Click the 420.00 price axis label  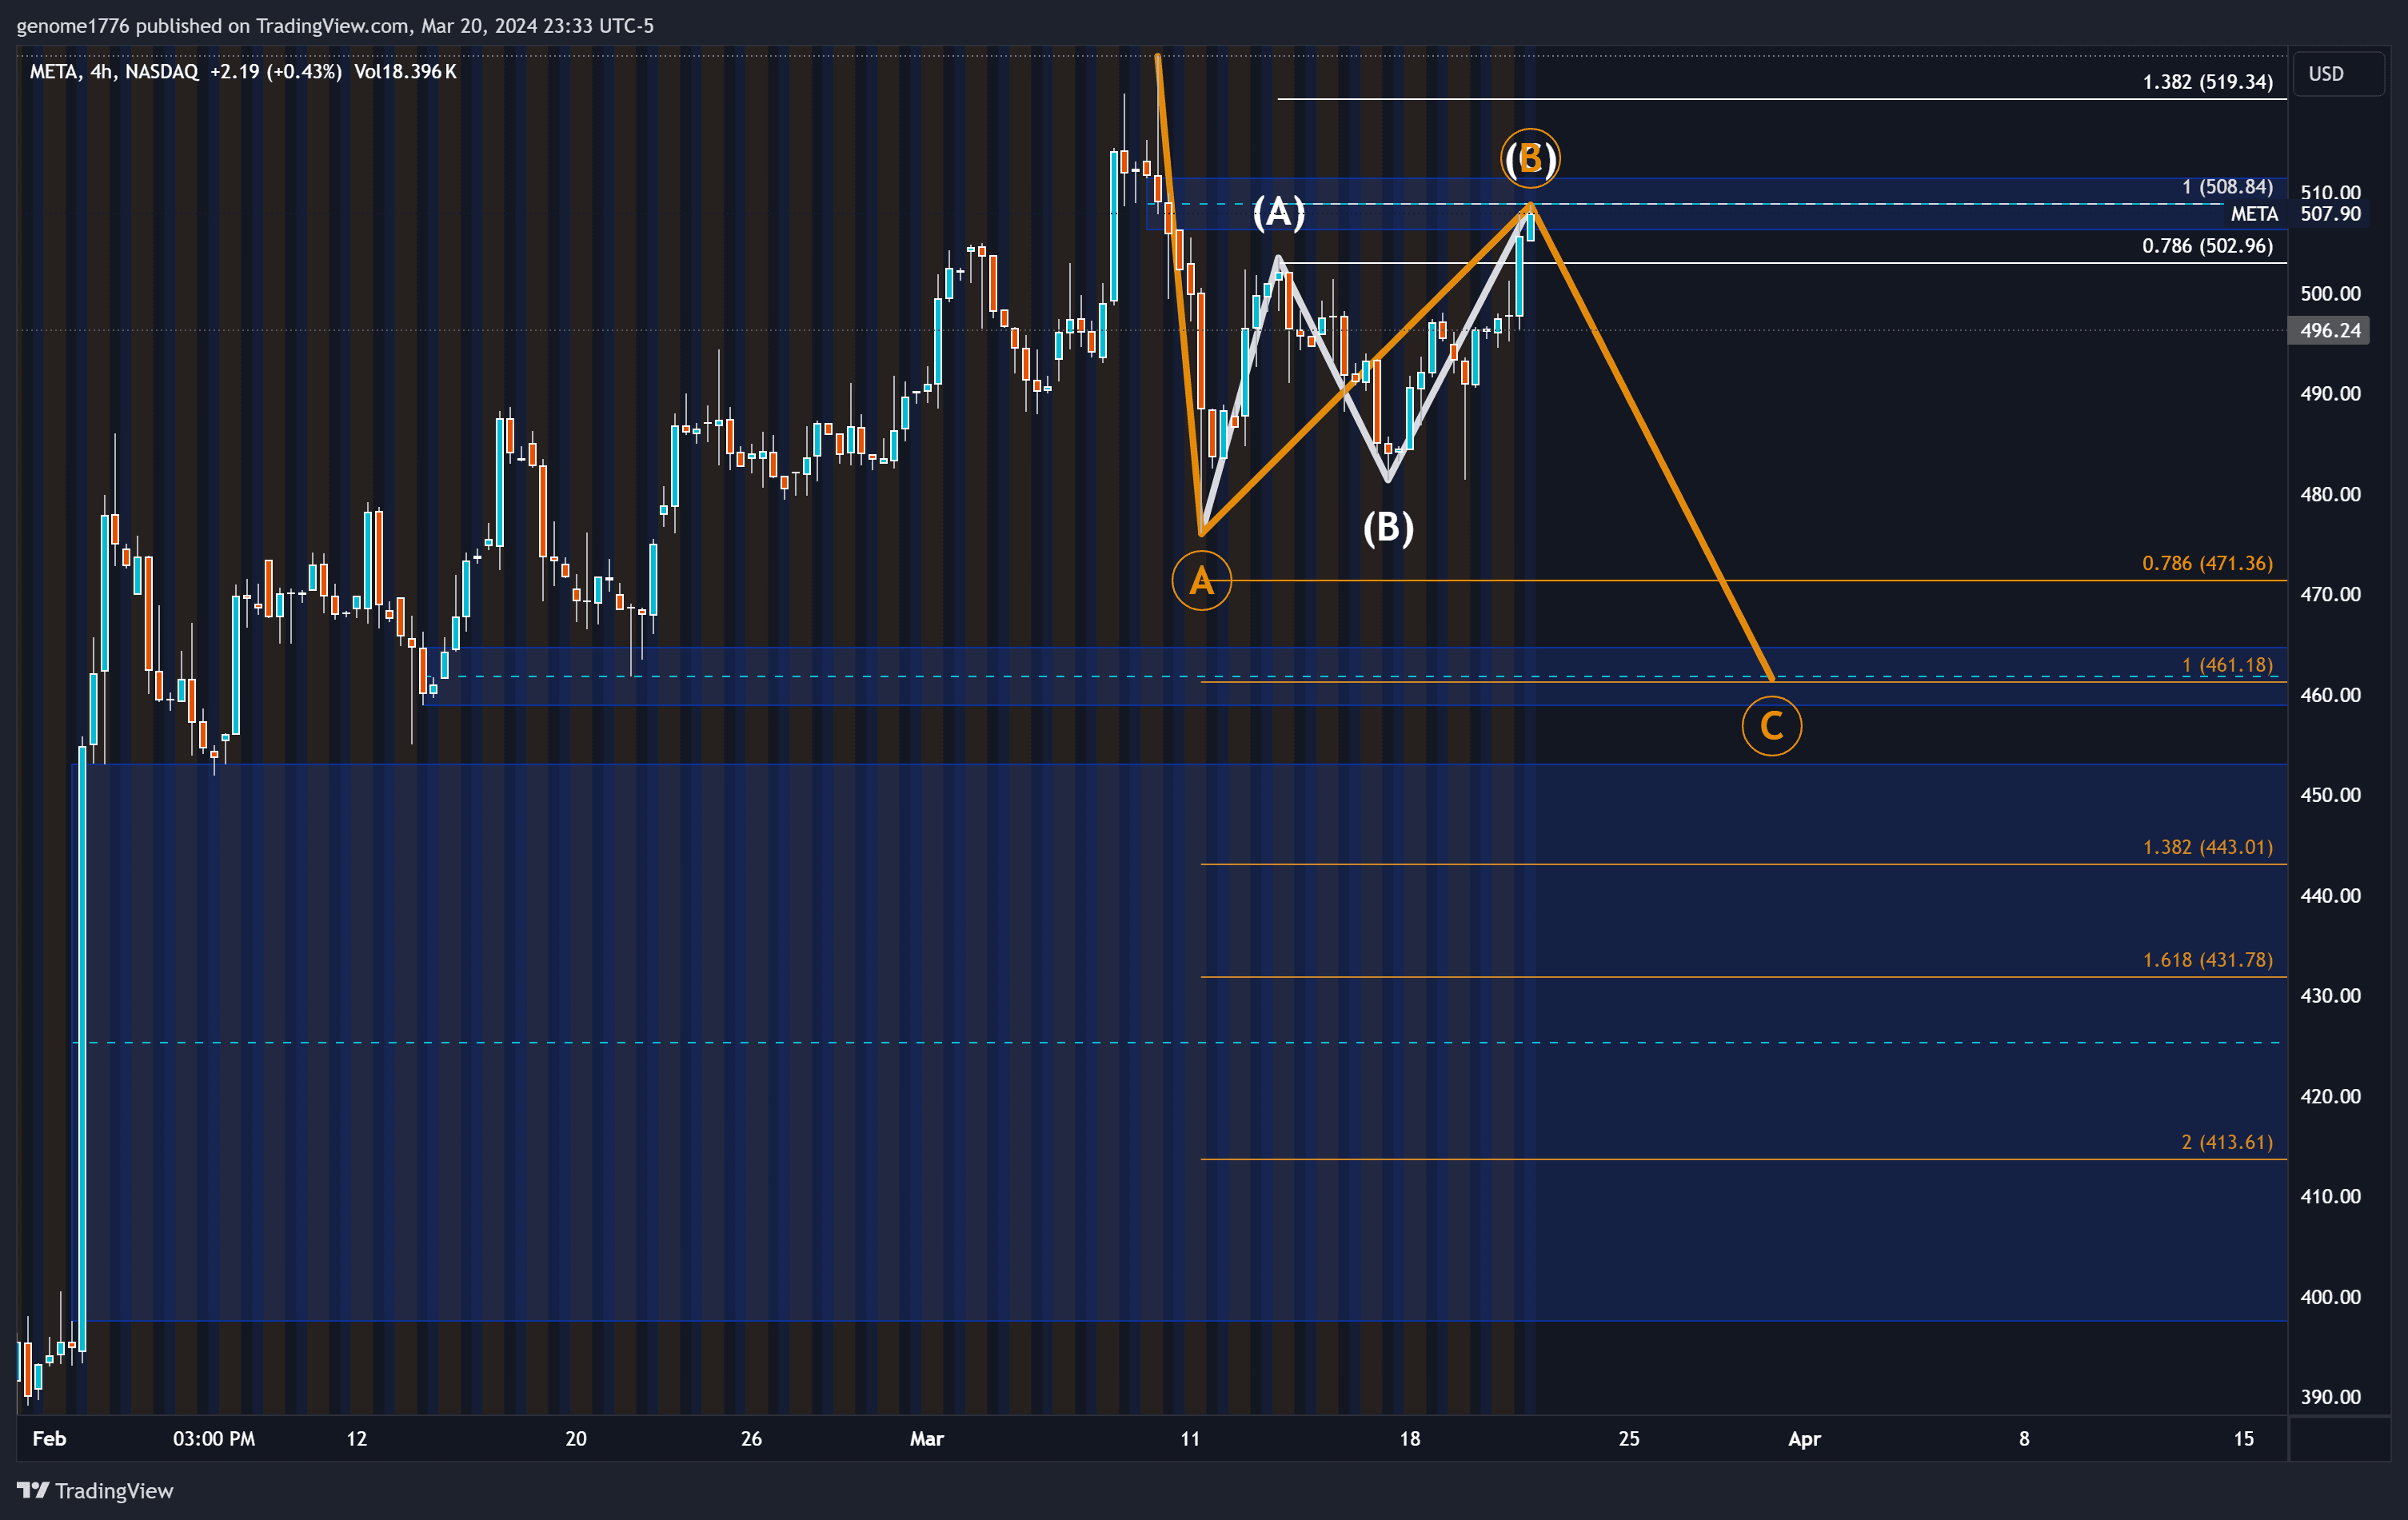point(2330,1096)
